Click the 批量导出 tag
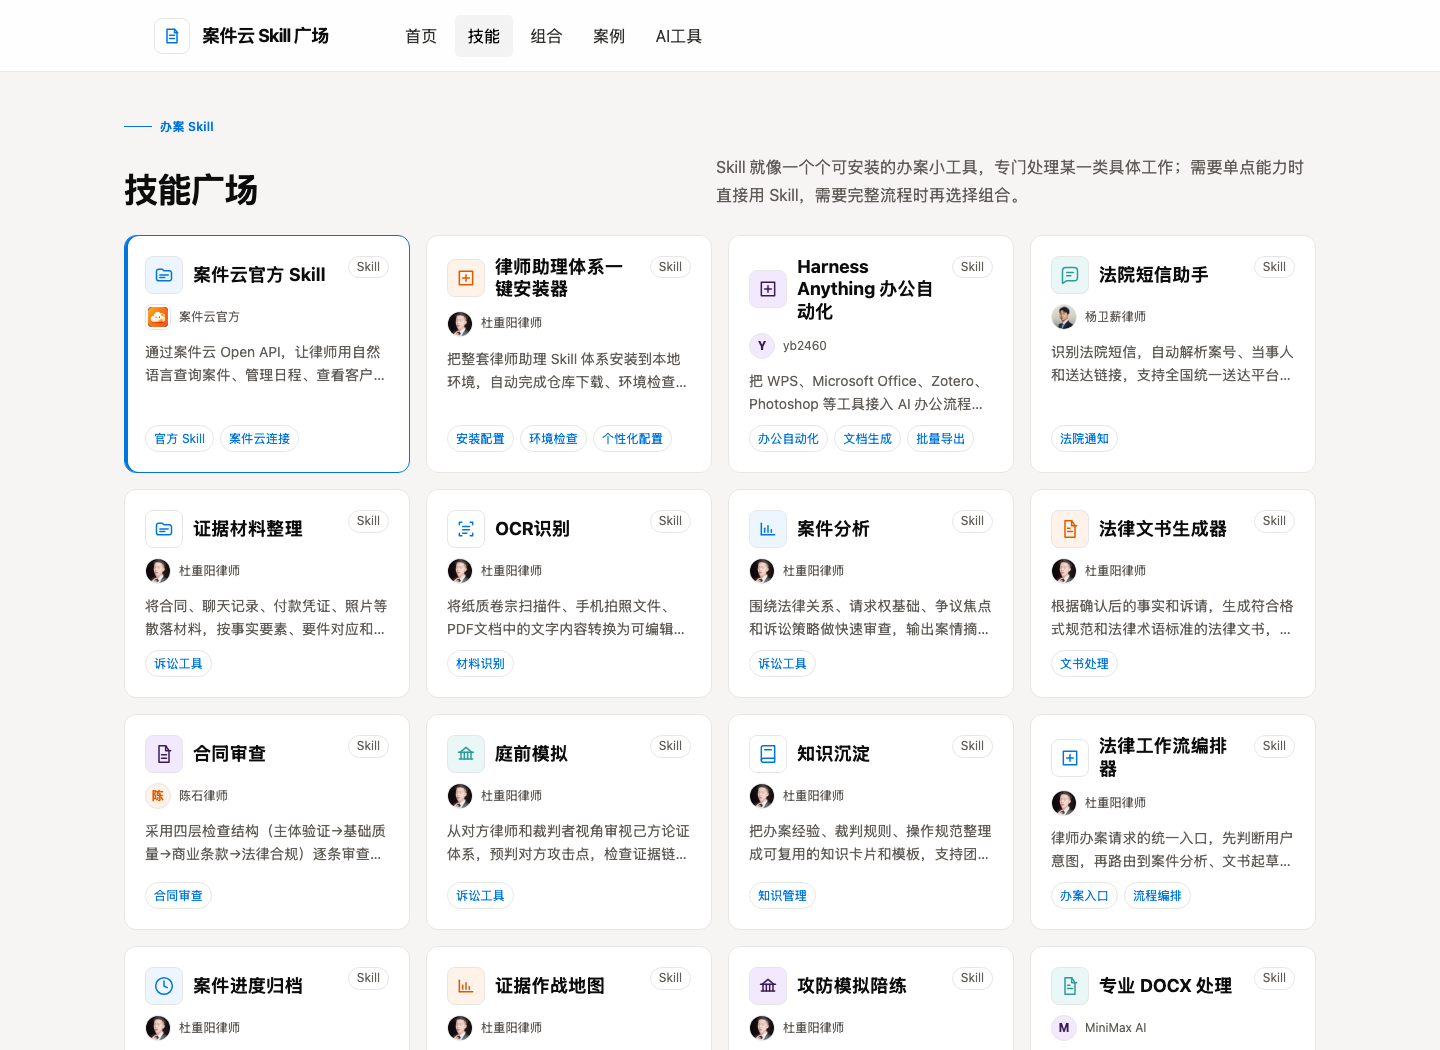 [941, 439]
